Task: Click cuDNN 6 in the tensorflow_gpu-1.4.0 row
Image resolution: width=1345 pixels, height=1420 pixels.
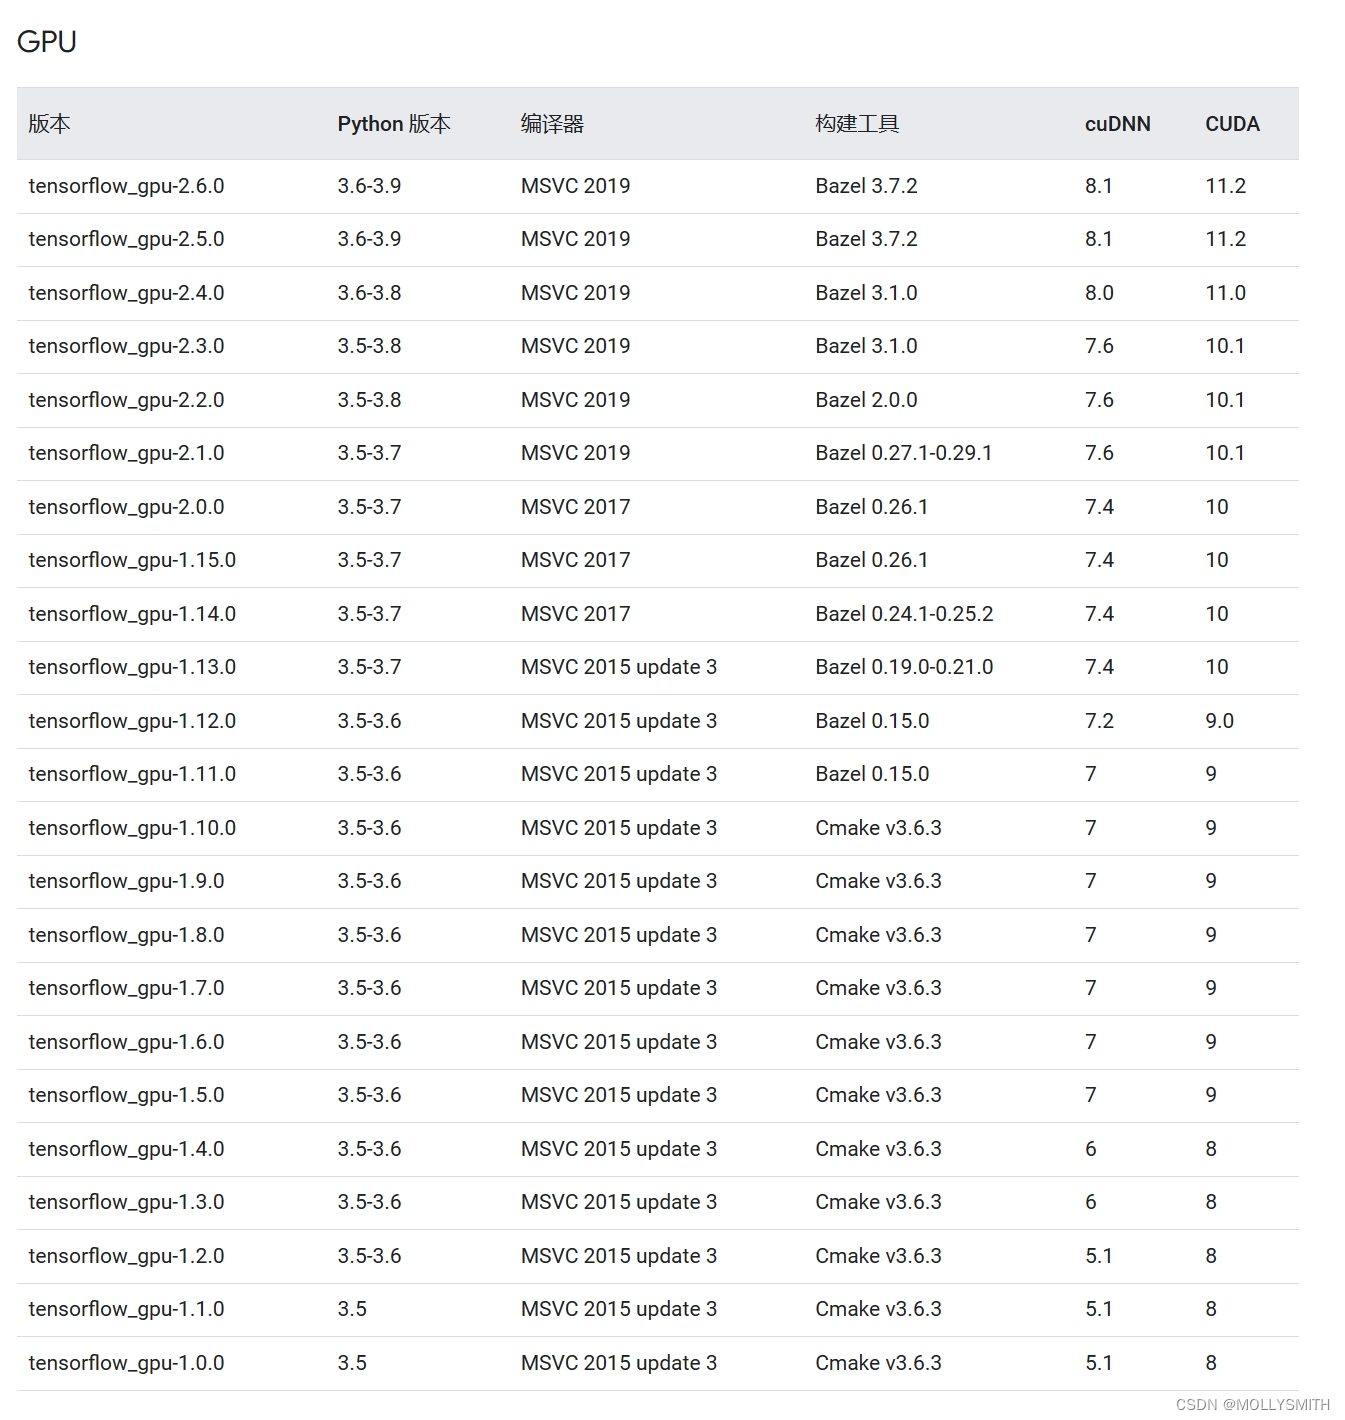Action: [1091, 1149]
